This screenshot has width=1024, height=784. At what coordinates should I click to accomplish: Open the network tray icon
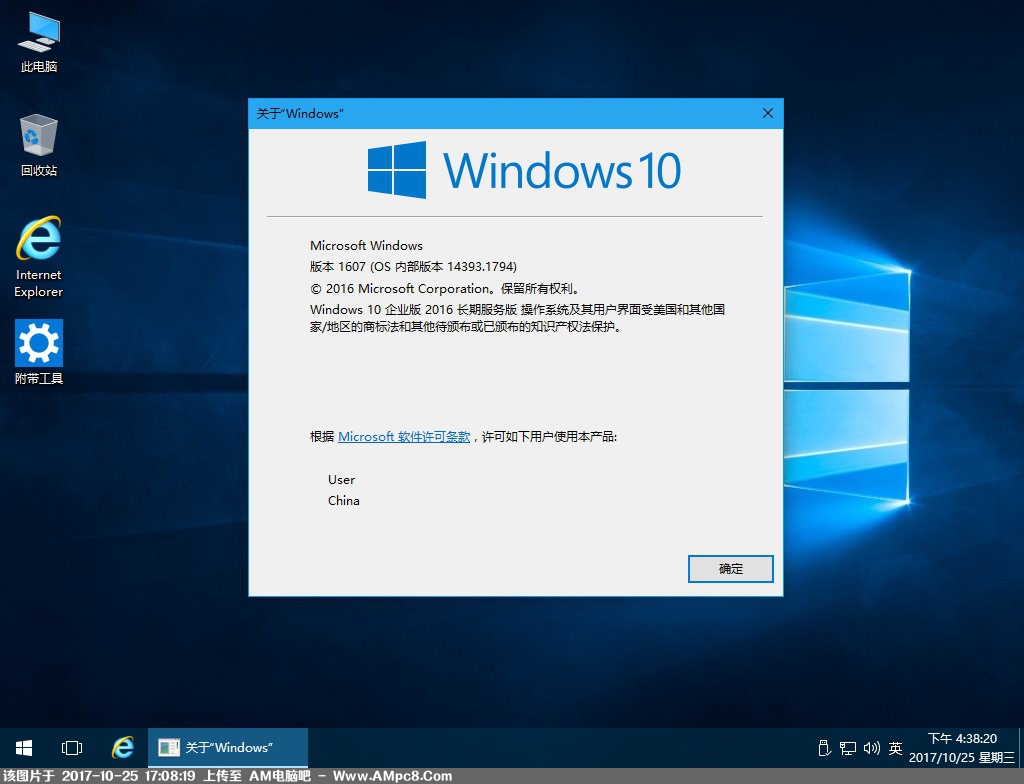pyautogui.click(x=848, y=748)
